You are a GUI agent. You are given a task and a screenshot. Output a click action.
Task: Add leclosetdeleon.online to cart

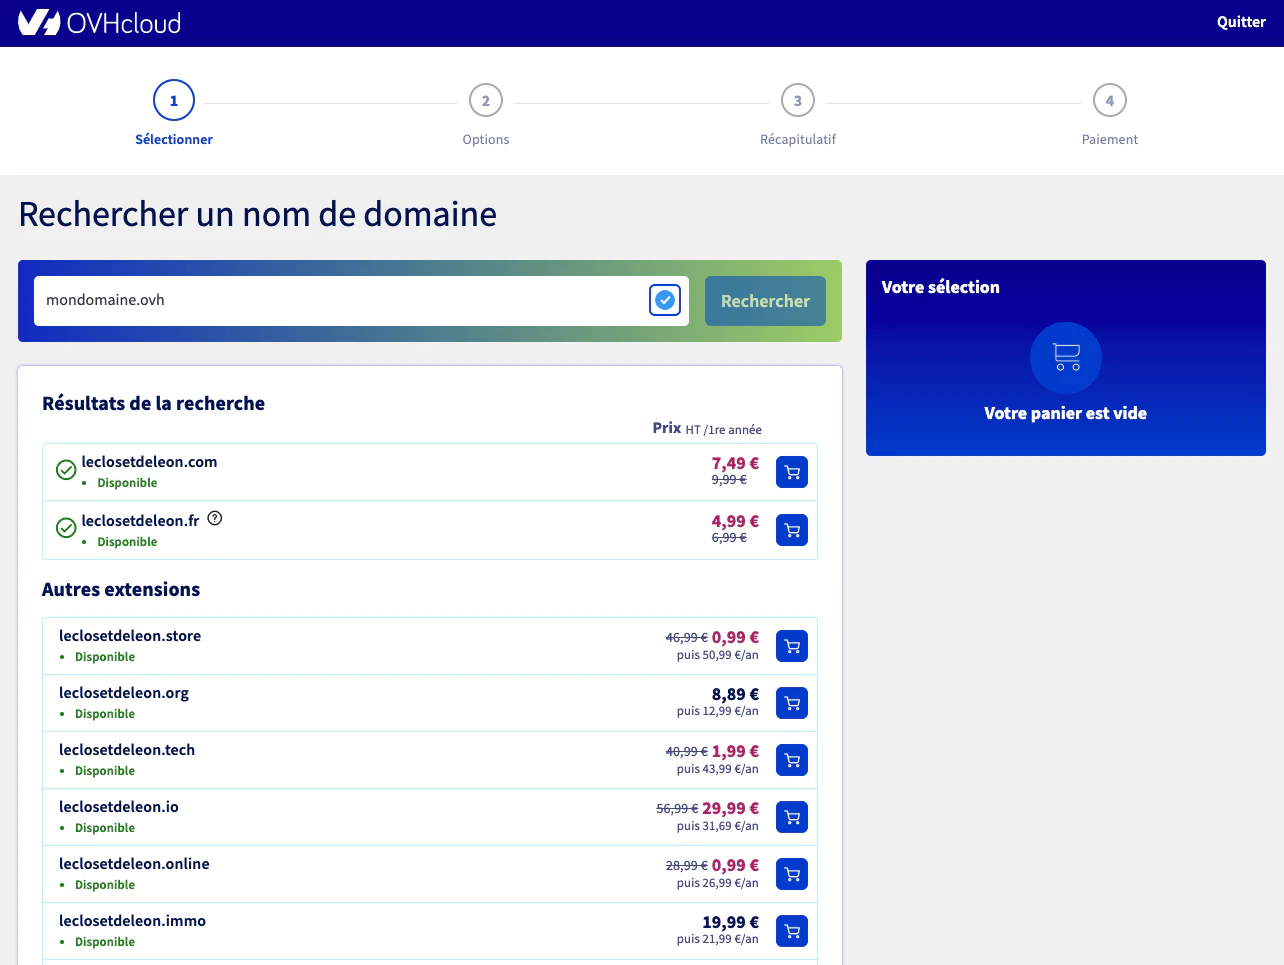coord(792,874)
